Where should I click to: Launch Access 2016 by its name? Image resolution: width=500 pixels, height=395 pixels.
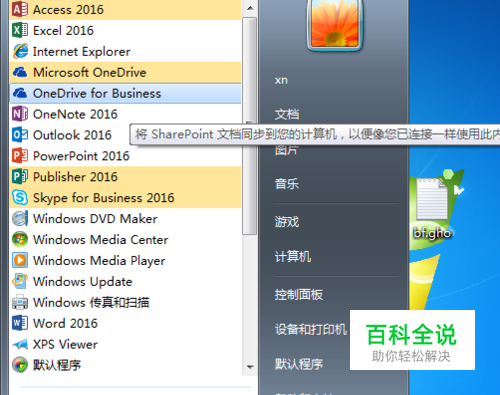pyautogui.click(x=68, y=10)
